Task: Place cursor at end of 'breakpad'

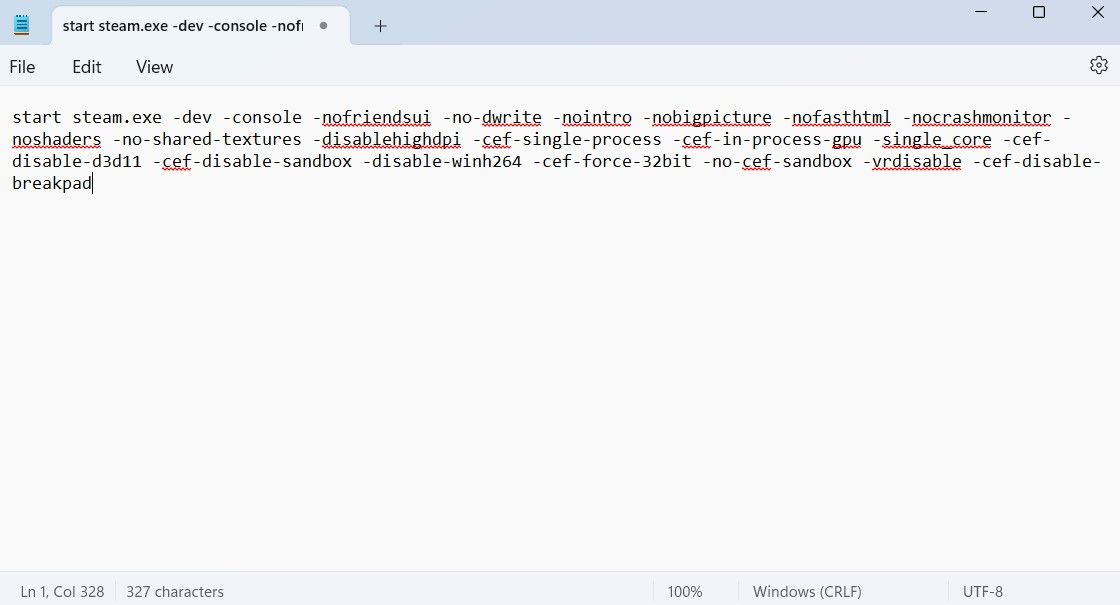Action: click(x=92, y=184)
